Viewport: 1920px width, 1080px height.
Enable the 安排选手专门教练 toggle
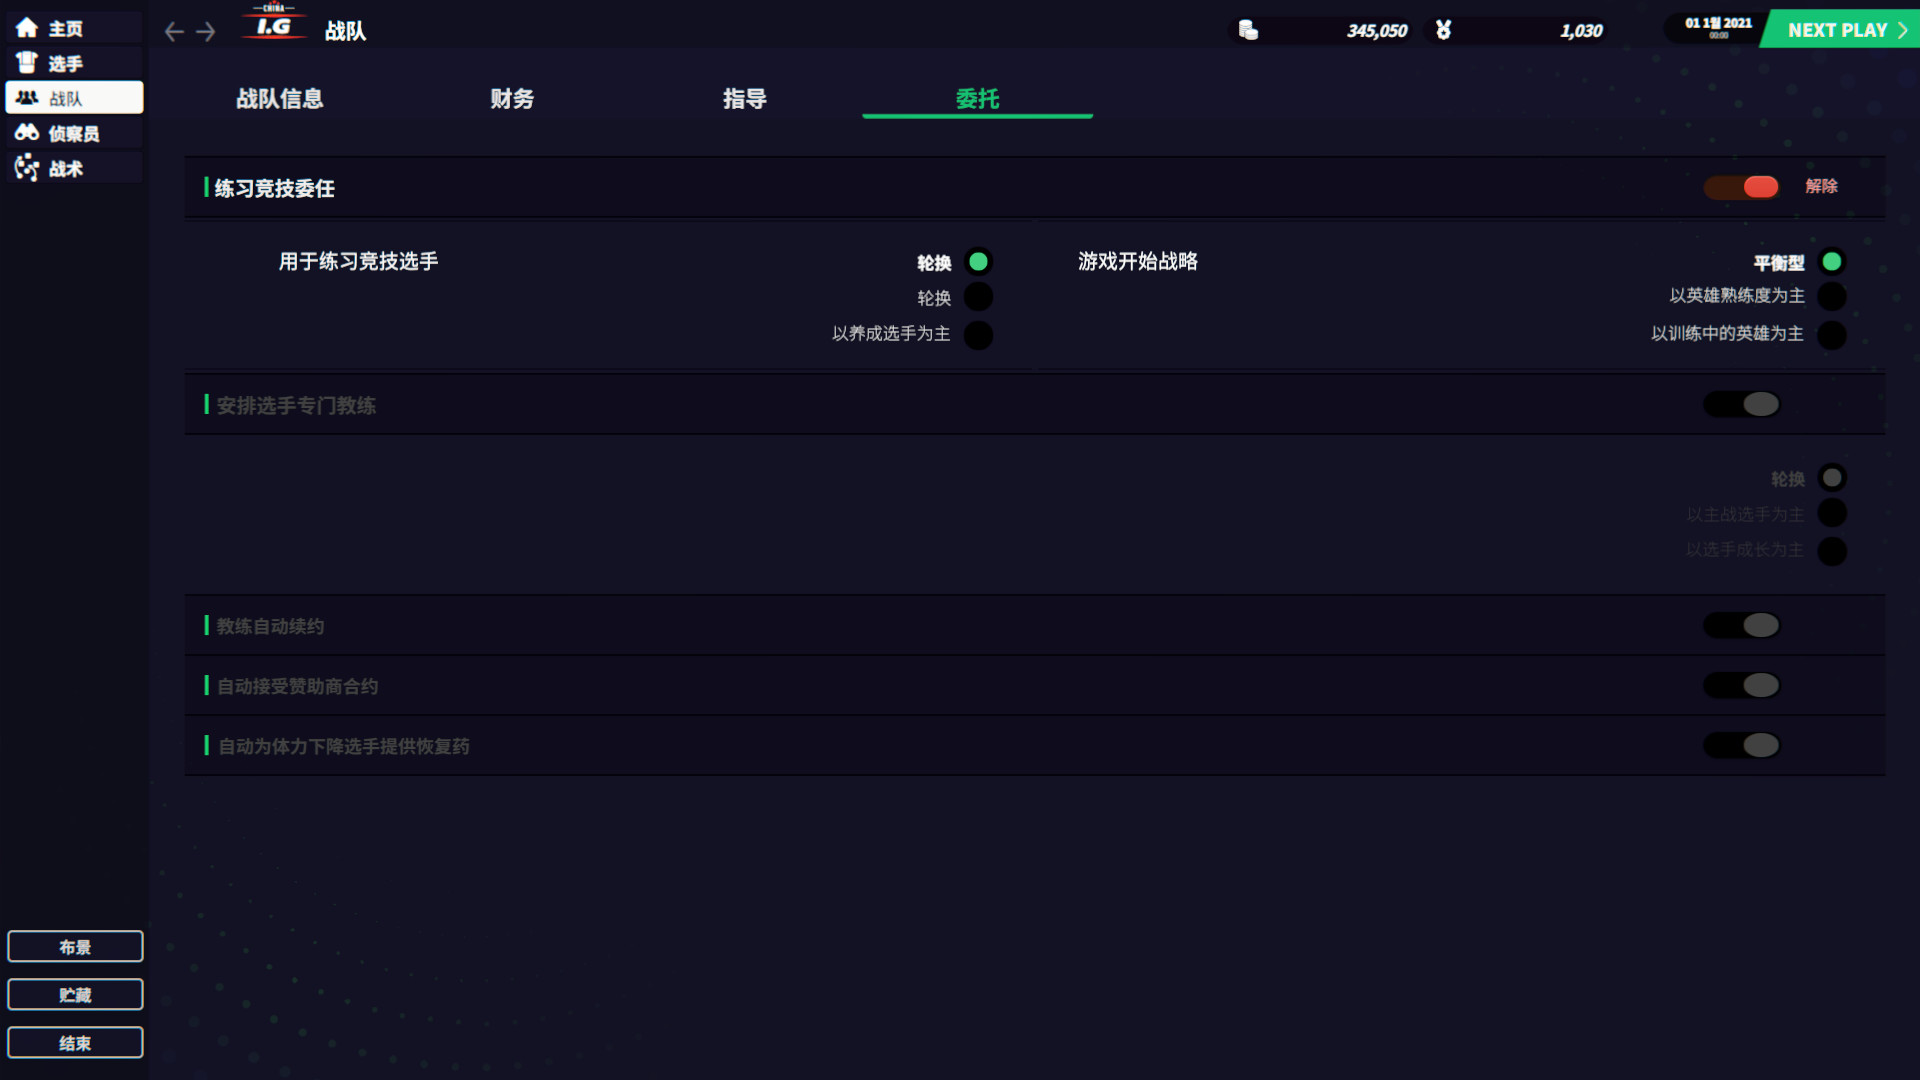(x=1742, y=404)
